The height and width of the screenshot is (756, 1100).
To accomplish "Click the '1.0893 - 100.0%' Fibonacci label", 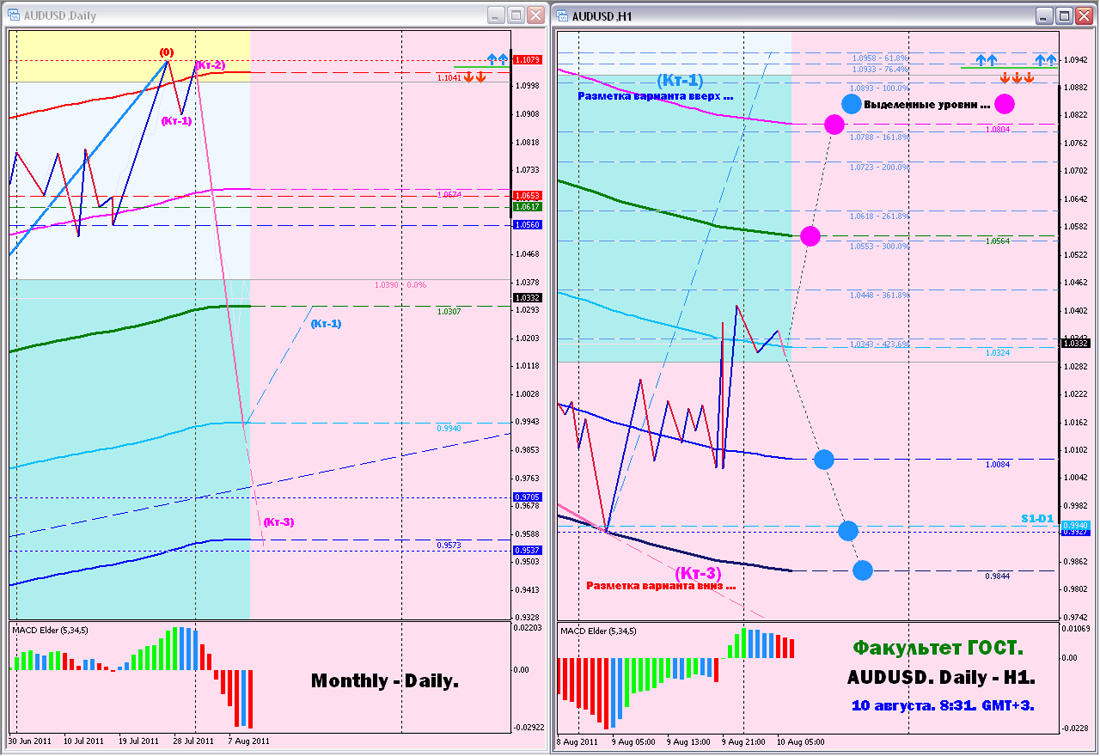I will click(880, 88).
